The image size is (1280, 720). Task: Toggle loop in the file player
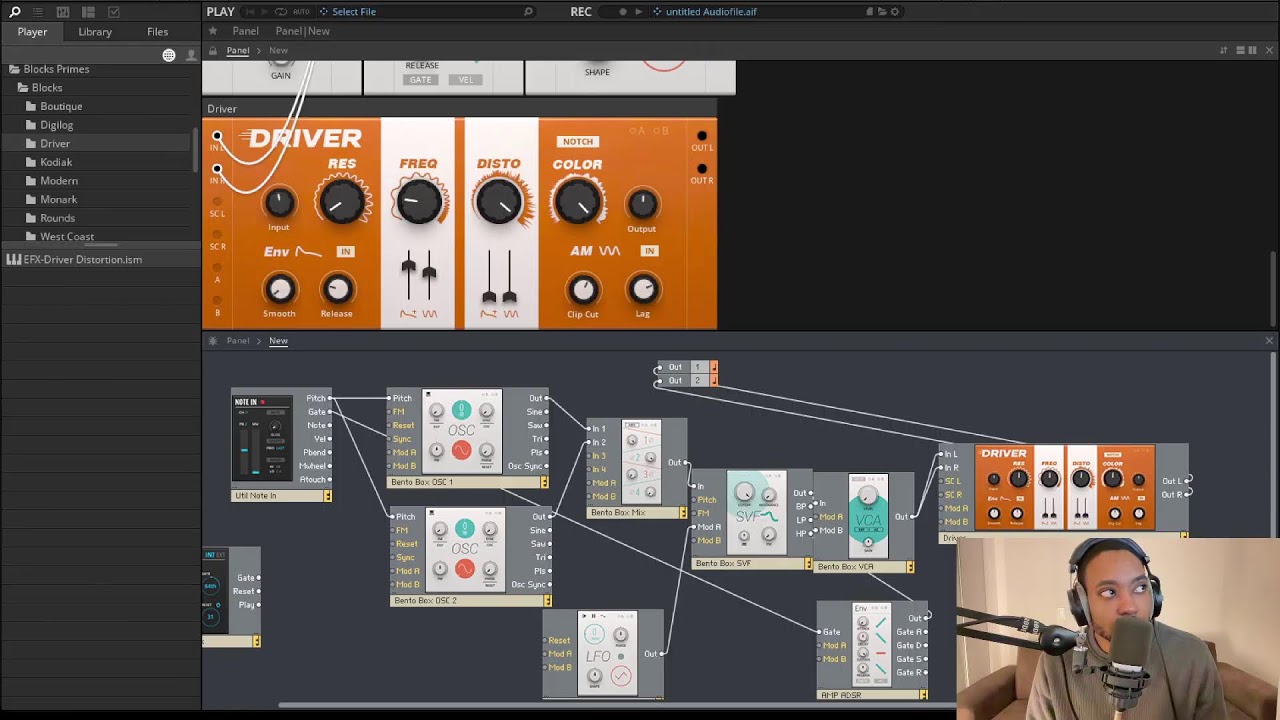pos(281,12)
